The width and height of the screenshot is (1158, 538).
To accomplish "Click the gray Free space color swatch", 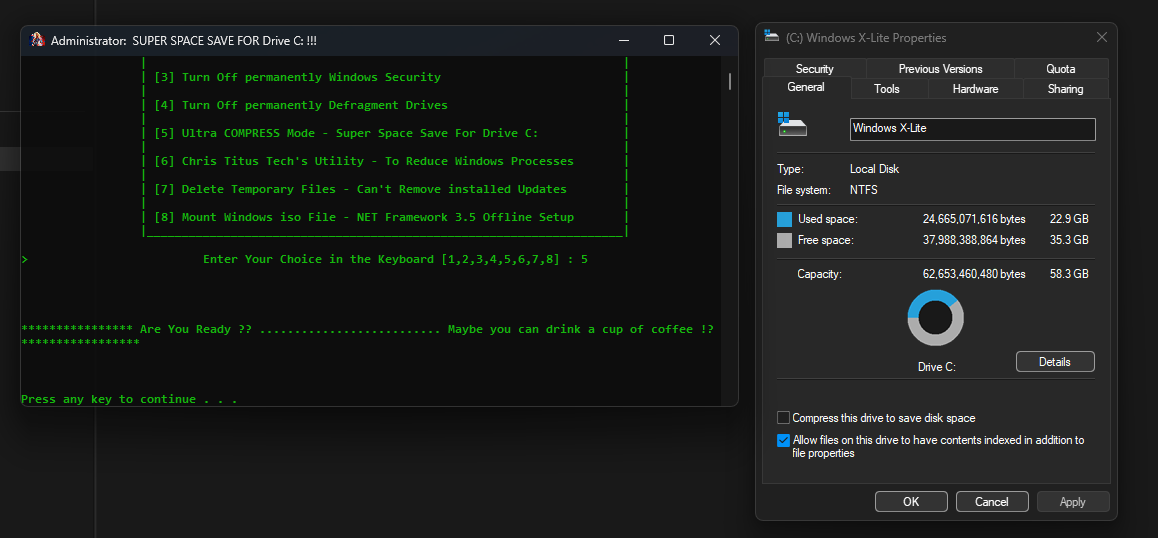I will (784, 240).
